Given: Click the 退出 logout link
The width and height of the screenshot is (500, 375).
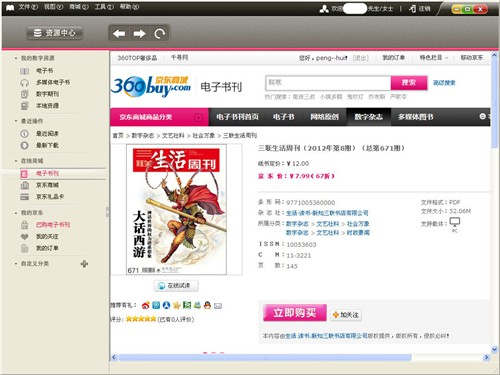Looking at the screenshot, I should pos(361,58).
